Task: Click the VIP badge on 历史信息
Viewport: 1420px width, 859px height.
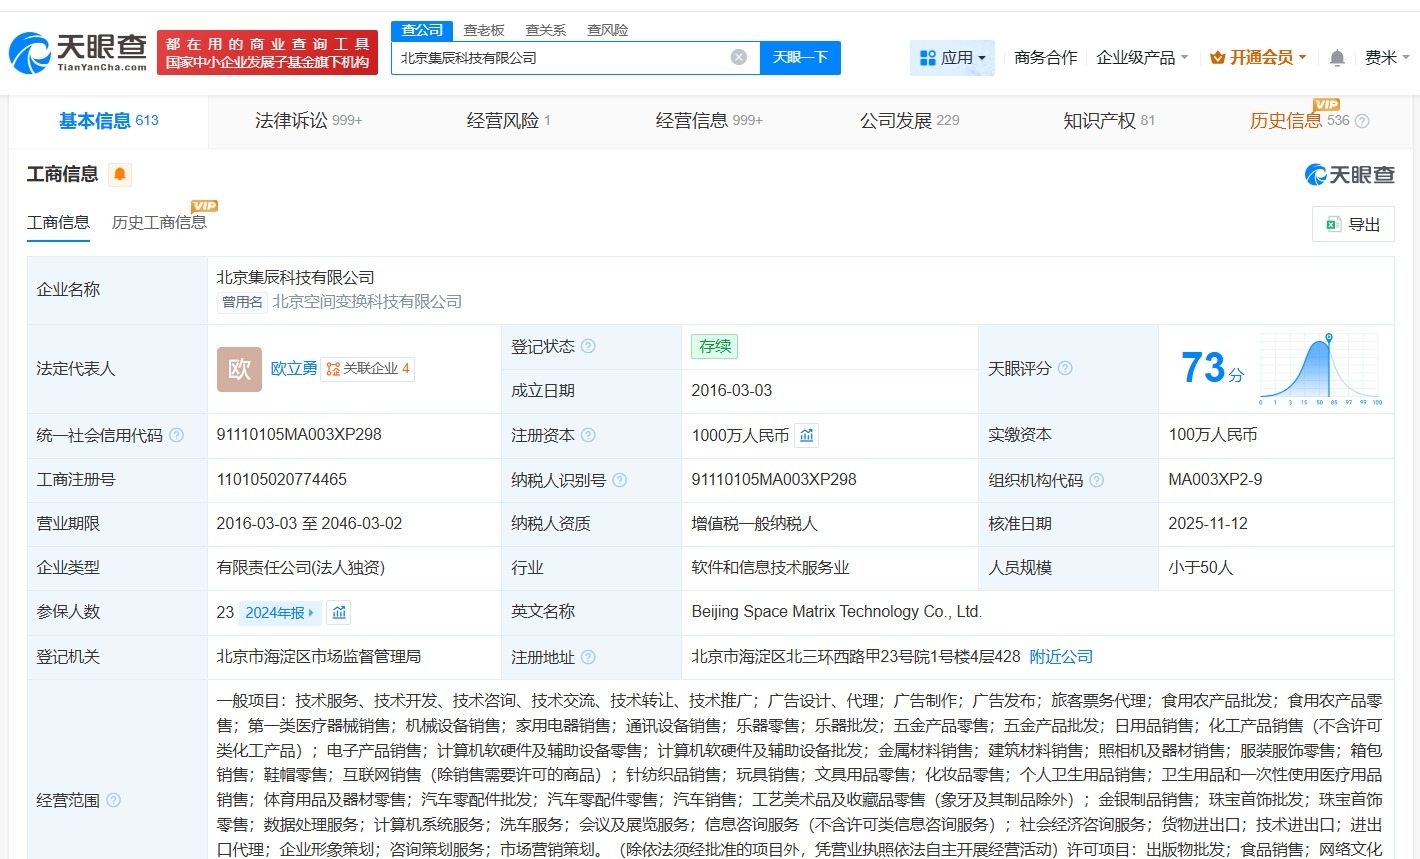Action: point(1328,104)
